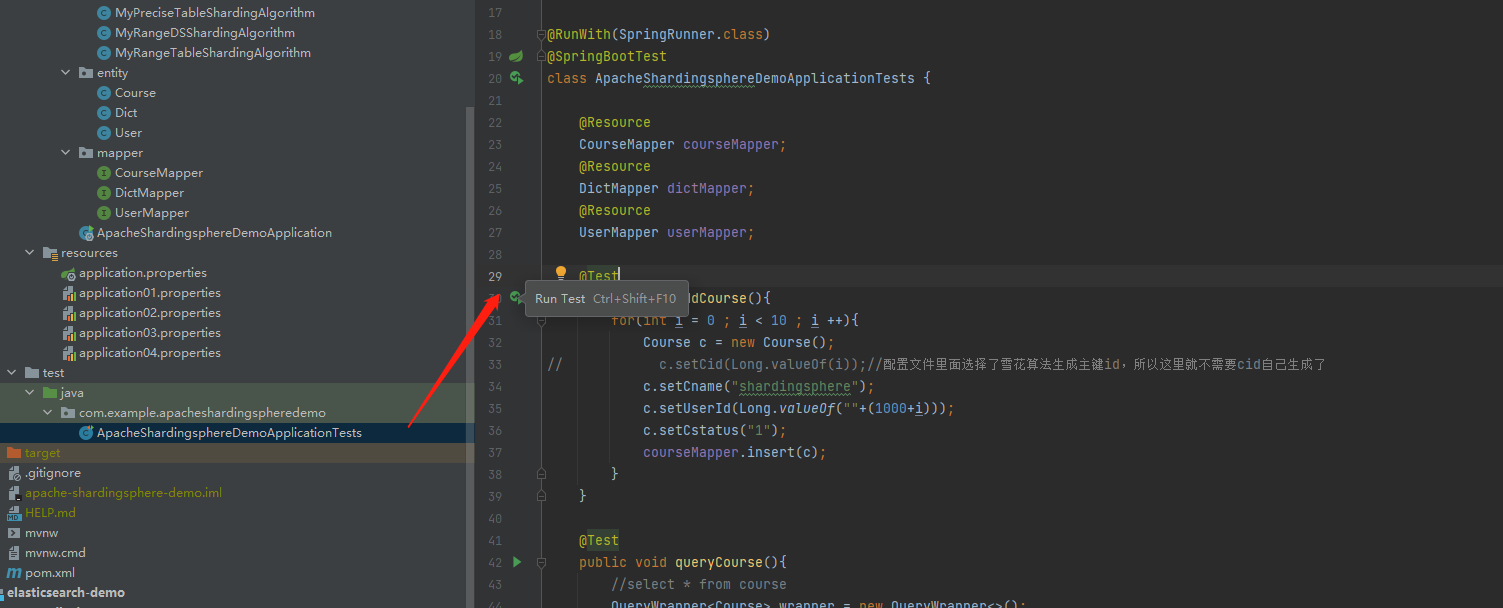Collapse the test folder node
Viewport: 1503px width, 608px height.
[x=12, y=373]
